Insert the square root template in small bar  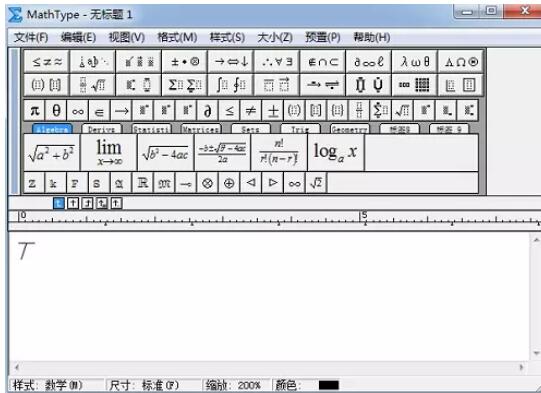pyautogui.click(x=402, y=110)
